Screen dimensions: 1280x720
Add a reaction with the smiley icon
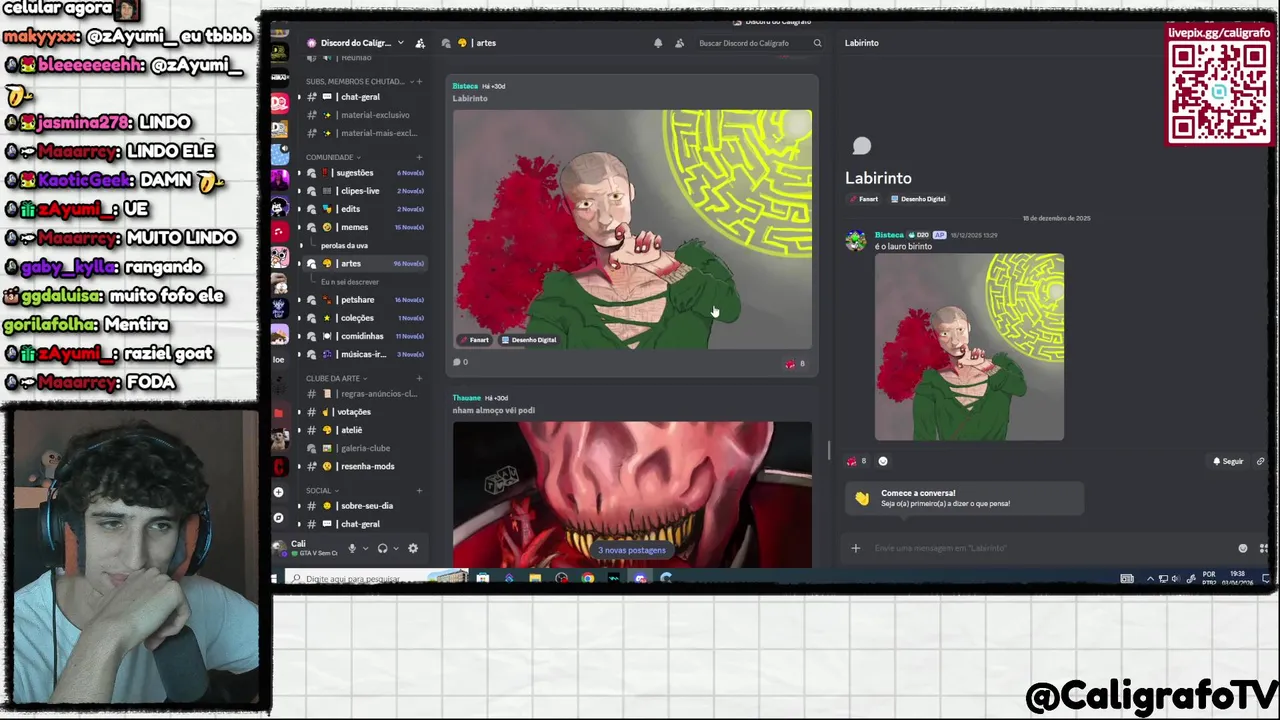pos(883,461)
